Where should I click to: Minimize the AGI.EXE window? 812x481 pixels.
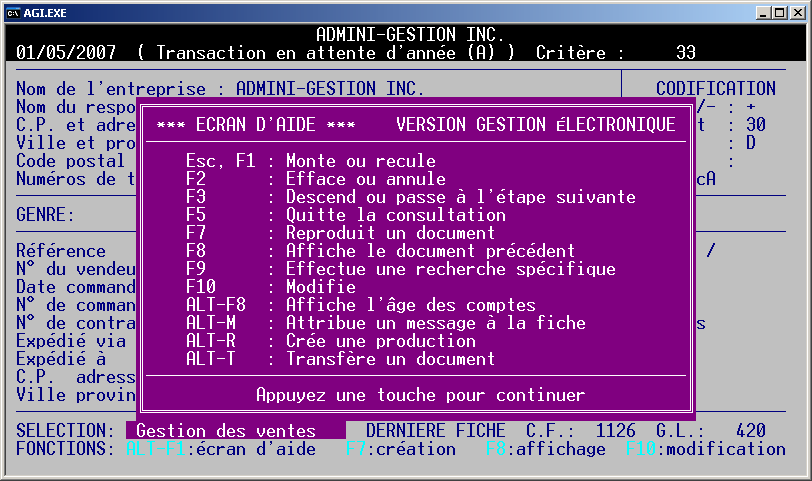coord(757,12)
